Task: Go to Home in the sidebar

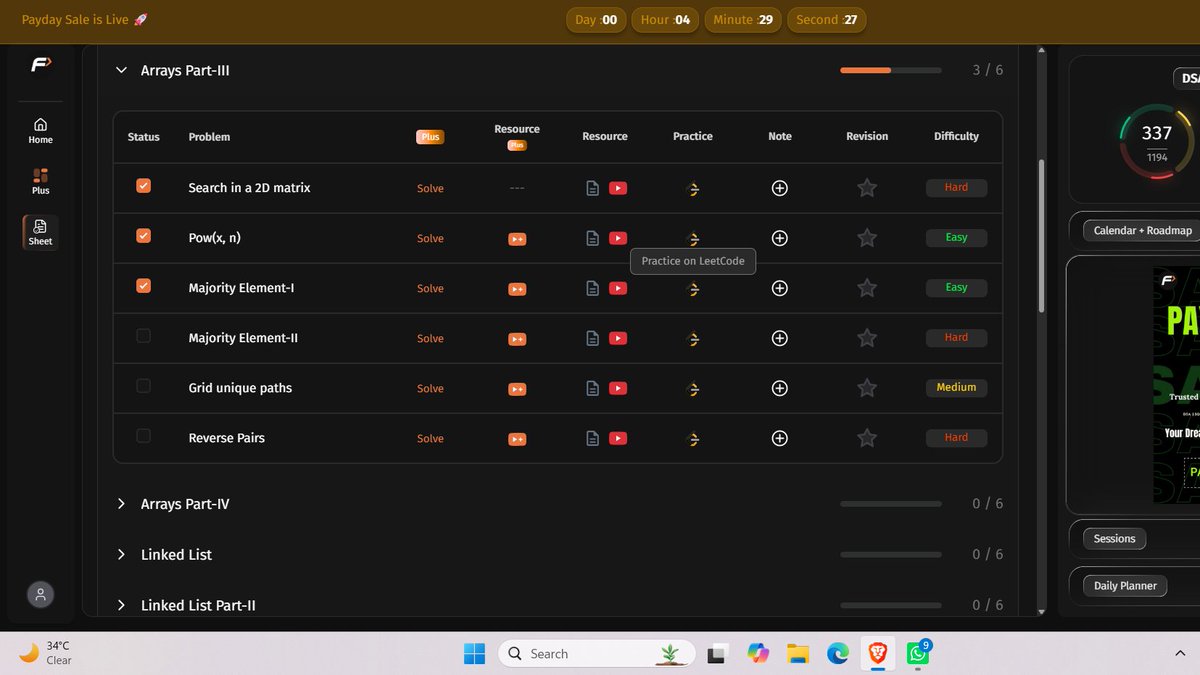Action: 40,130
